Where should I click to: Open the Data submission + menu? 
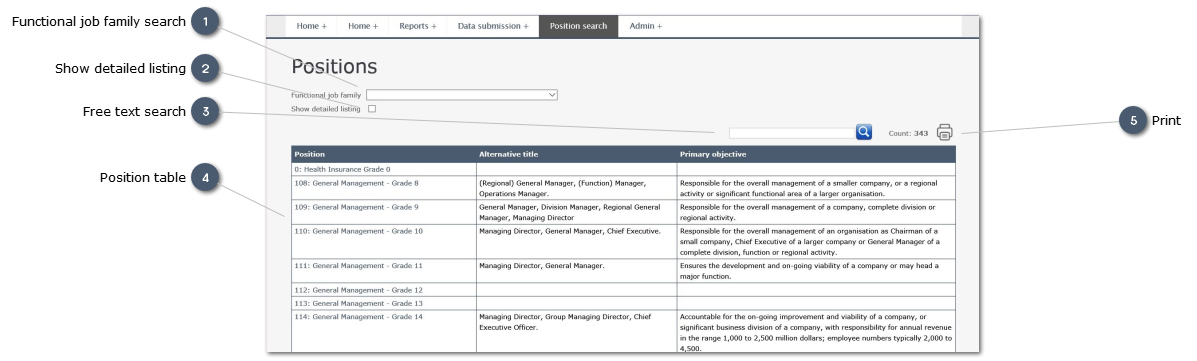(493, 26)
